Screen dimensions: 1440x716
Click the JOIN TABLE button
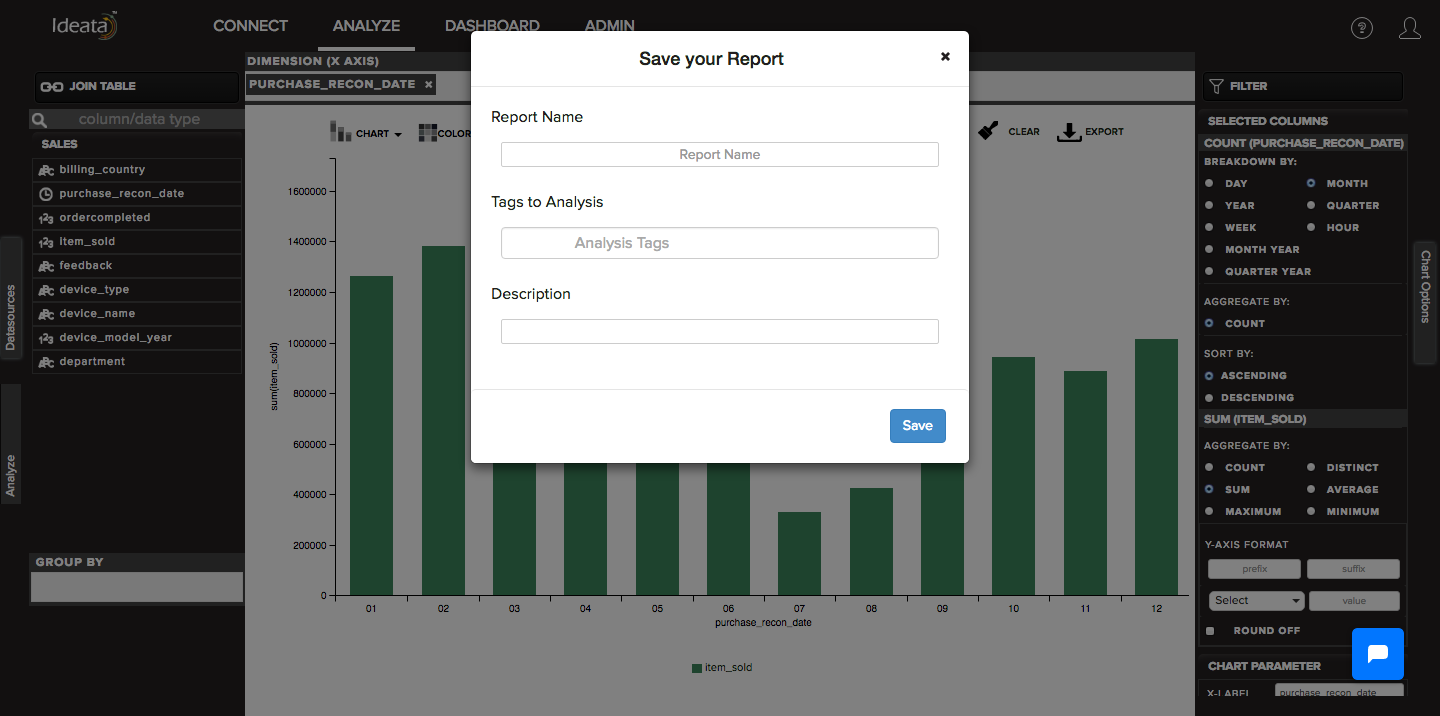click(138, 86)
